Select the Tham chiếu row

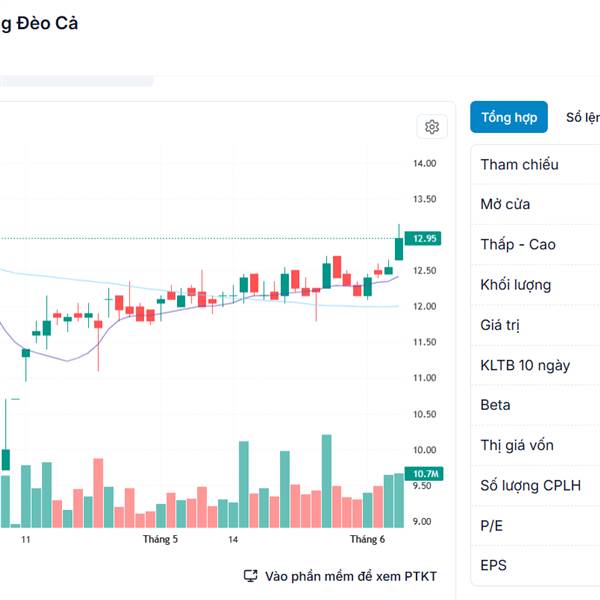click(x=535, y=164)
